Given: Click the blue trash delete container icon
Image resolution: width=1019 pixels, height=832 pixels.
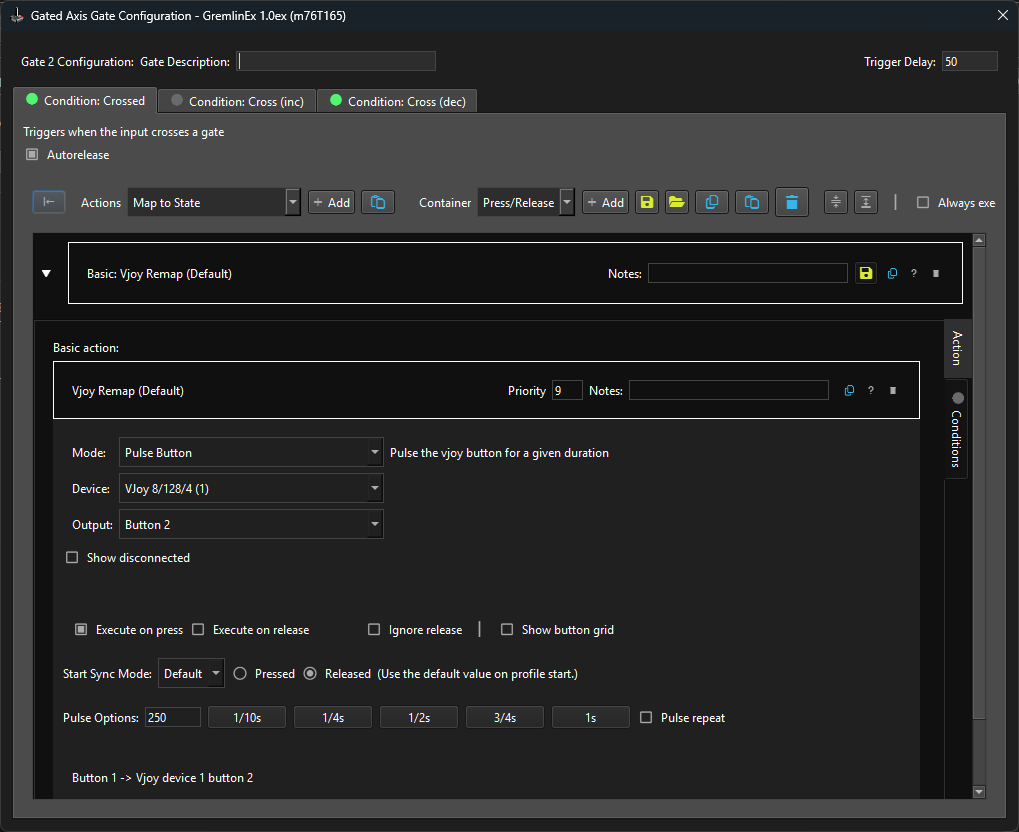Looking at the screenshot, I should pos(791,202).
